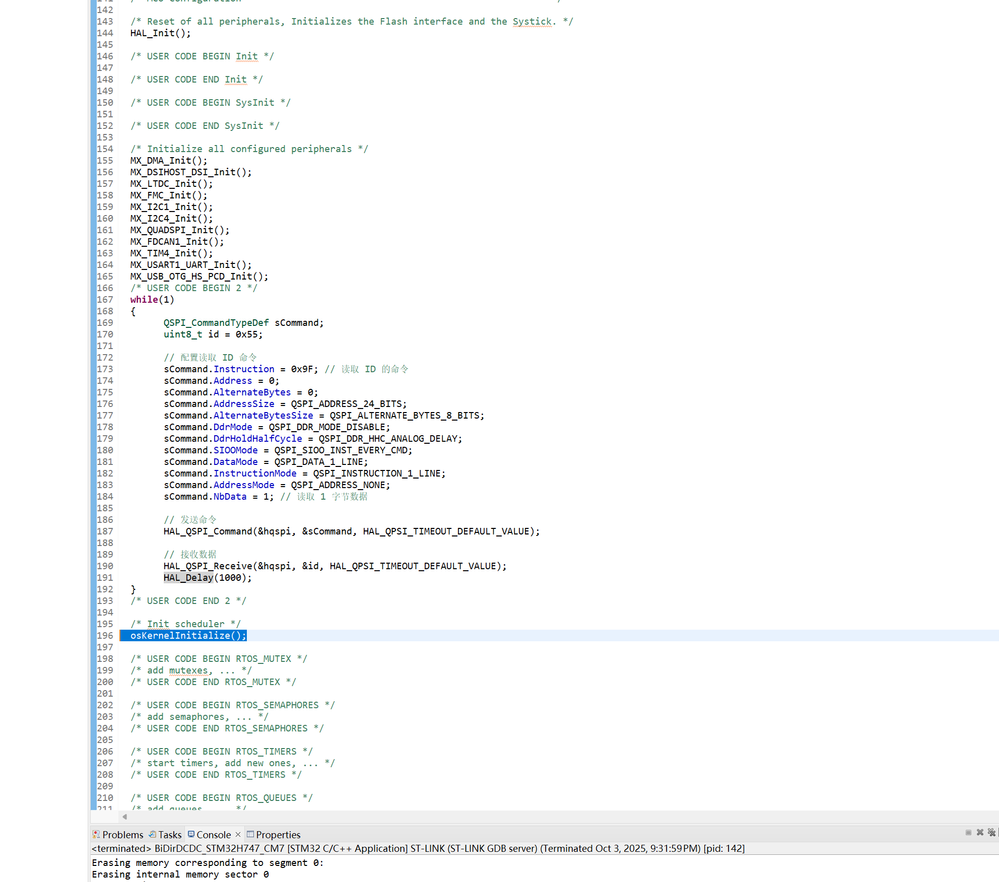The image size is (999, 882).
Task: Click line number 196 in the editor ruler
Action: click(x=107, y=635)
